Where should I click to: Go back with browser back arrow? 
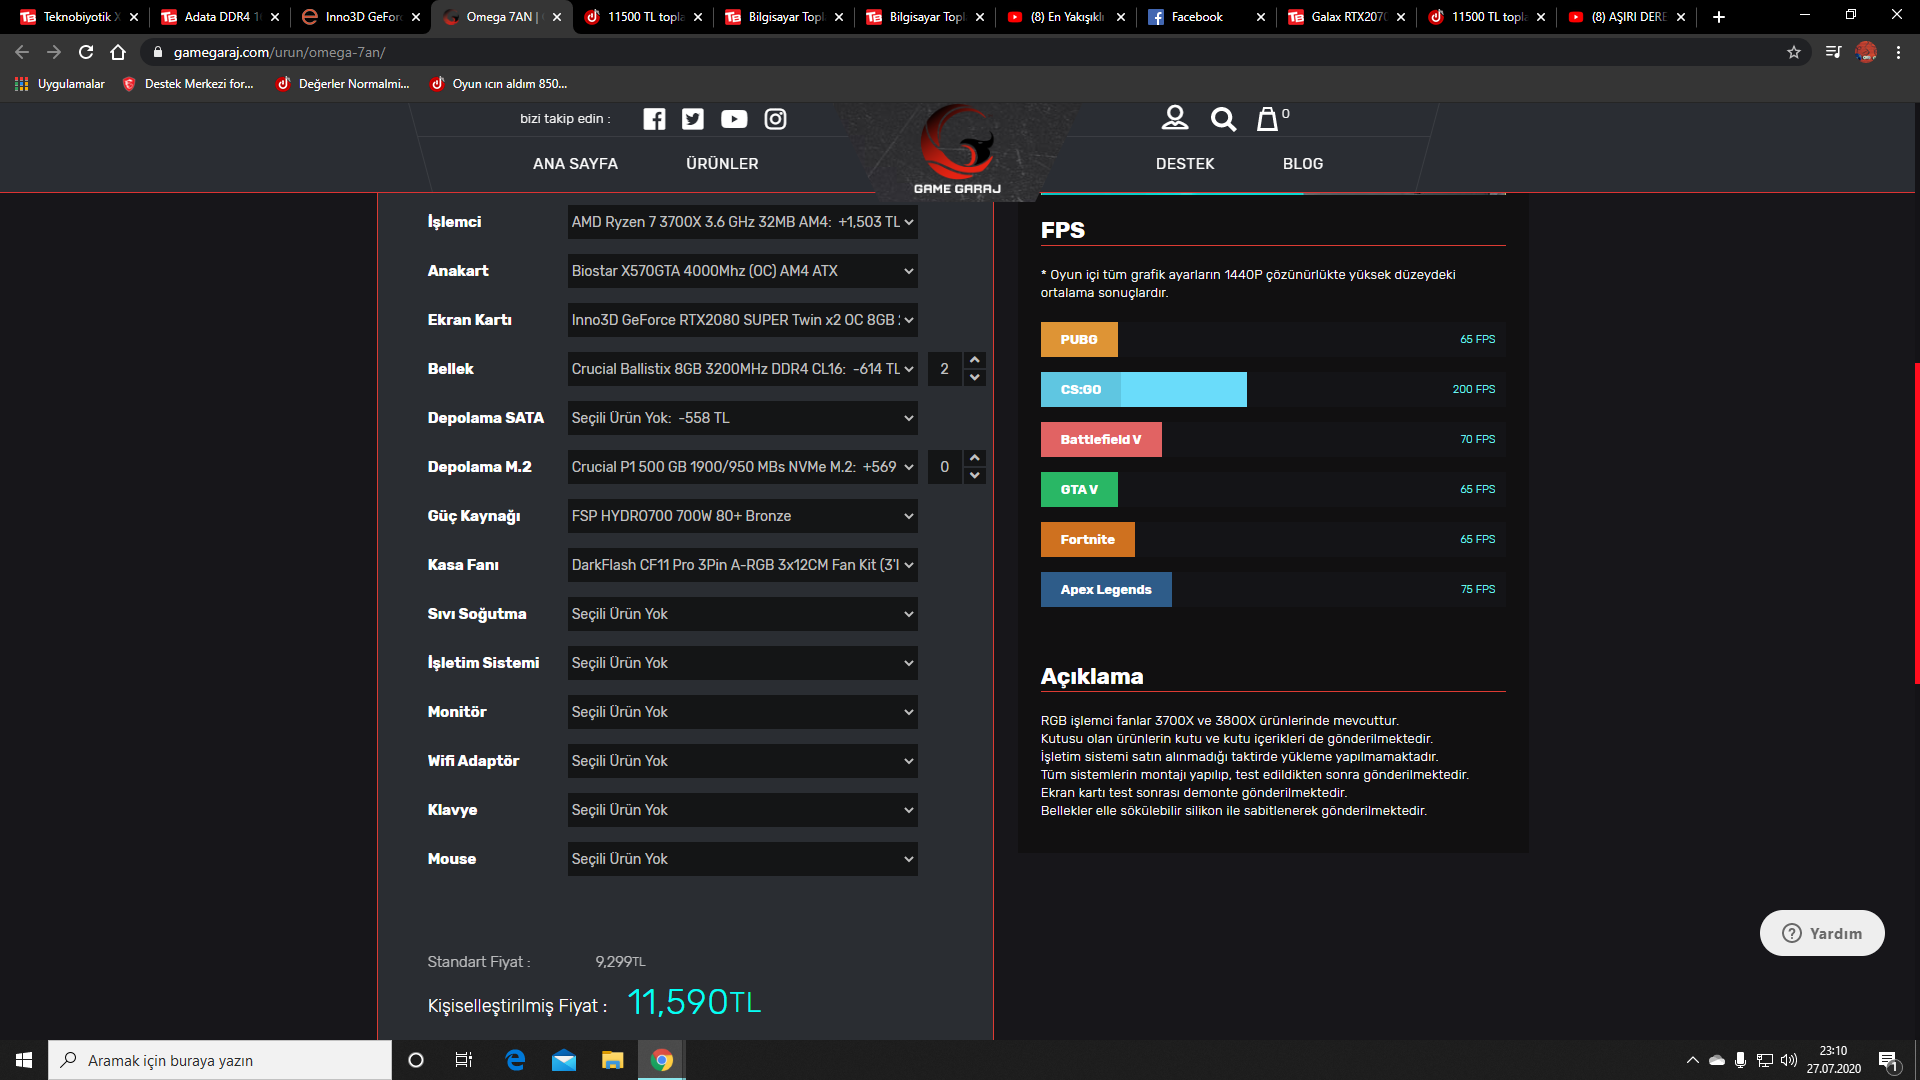22,52
